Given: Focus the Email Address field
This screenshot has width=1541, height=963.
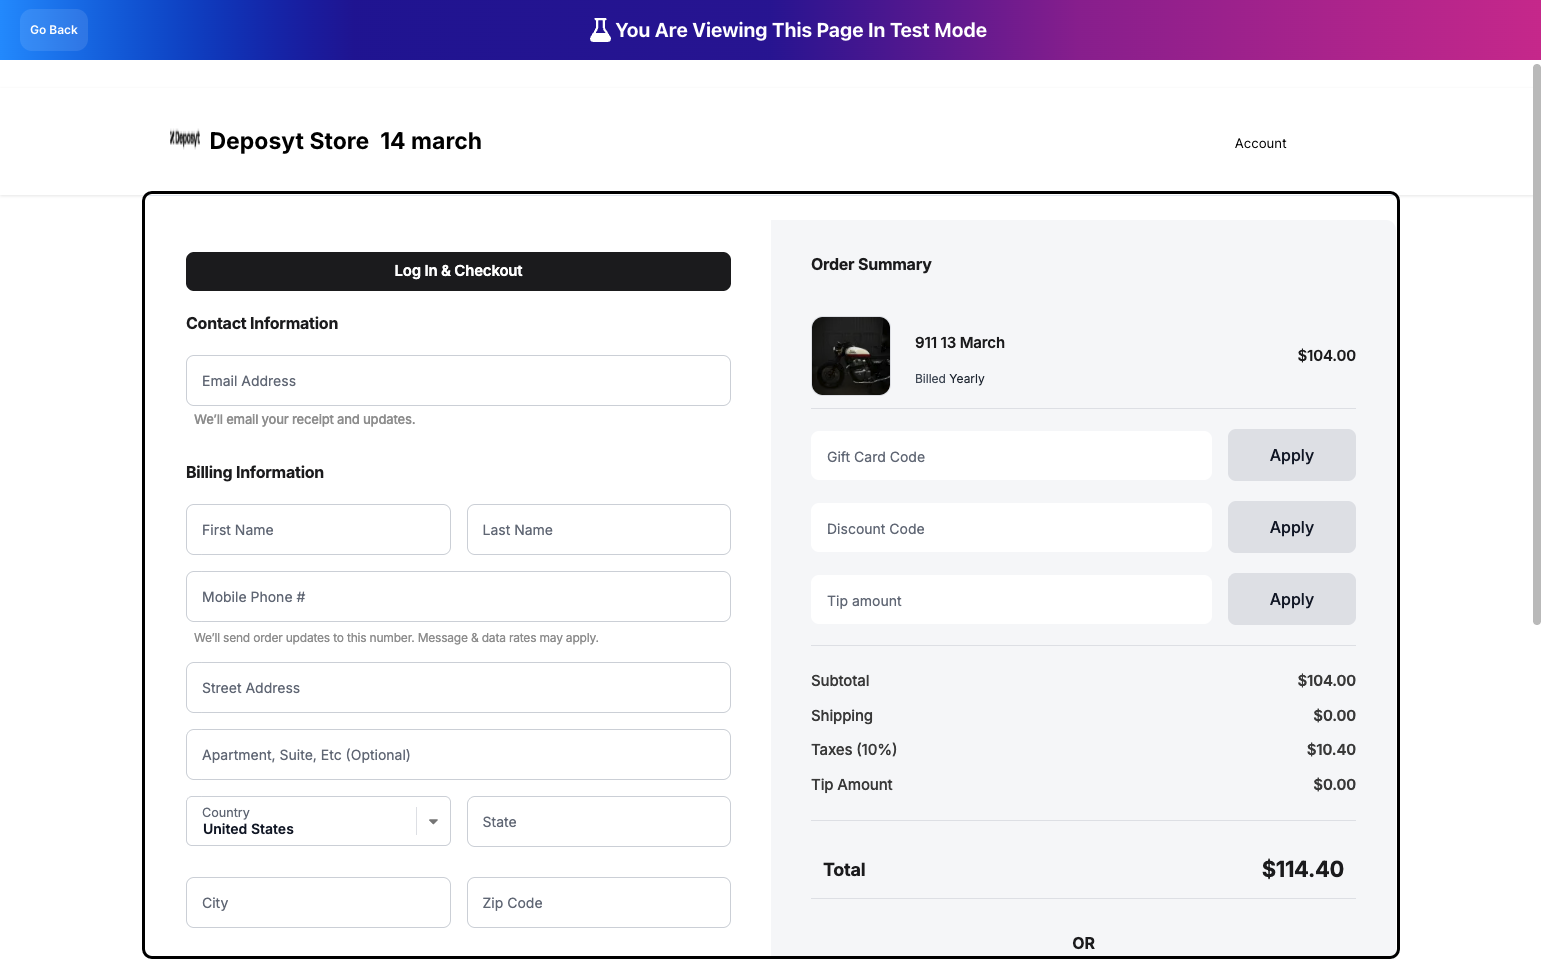Looking at the screenshot, I should tap(458, 381).
